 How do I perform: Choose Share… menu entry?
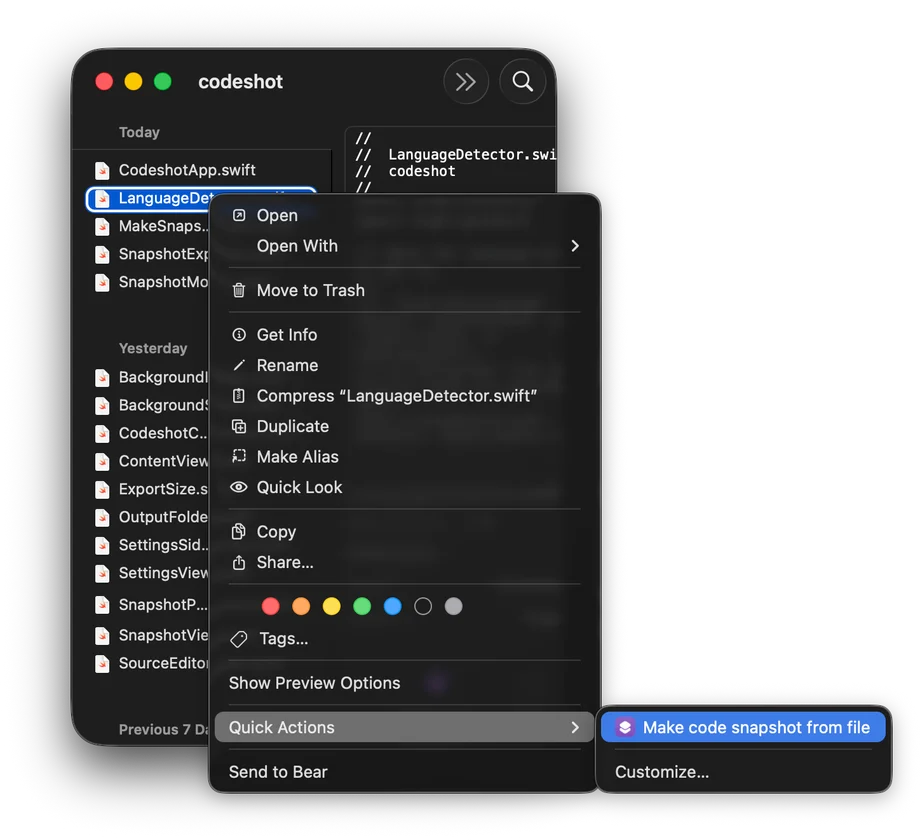pos(404,563)
